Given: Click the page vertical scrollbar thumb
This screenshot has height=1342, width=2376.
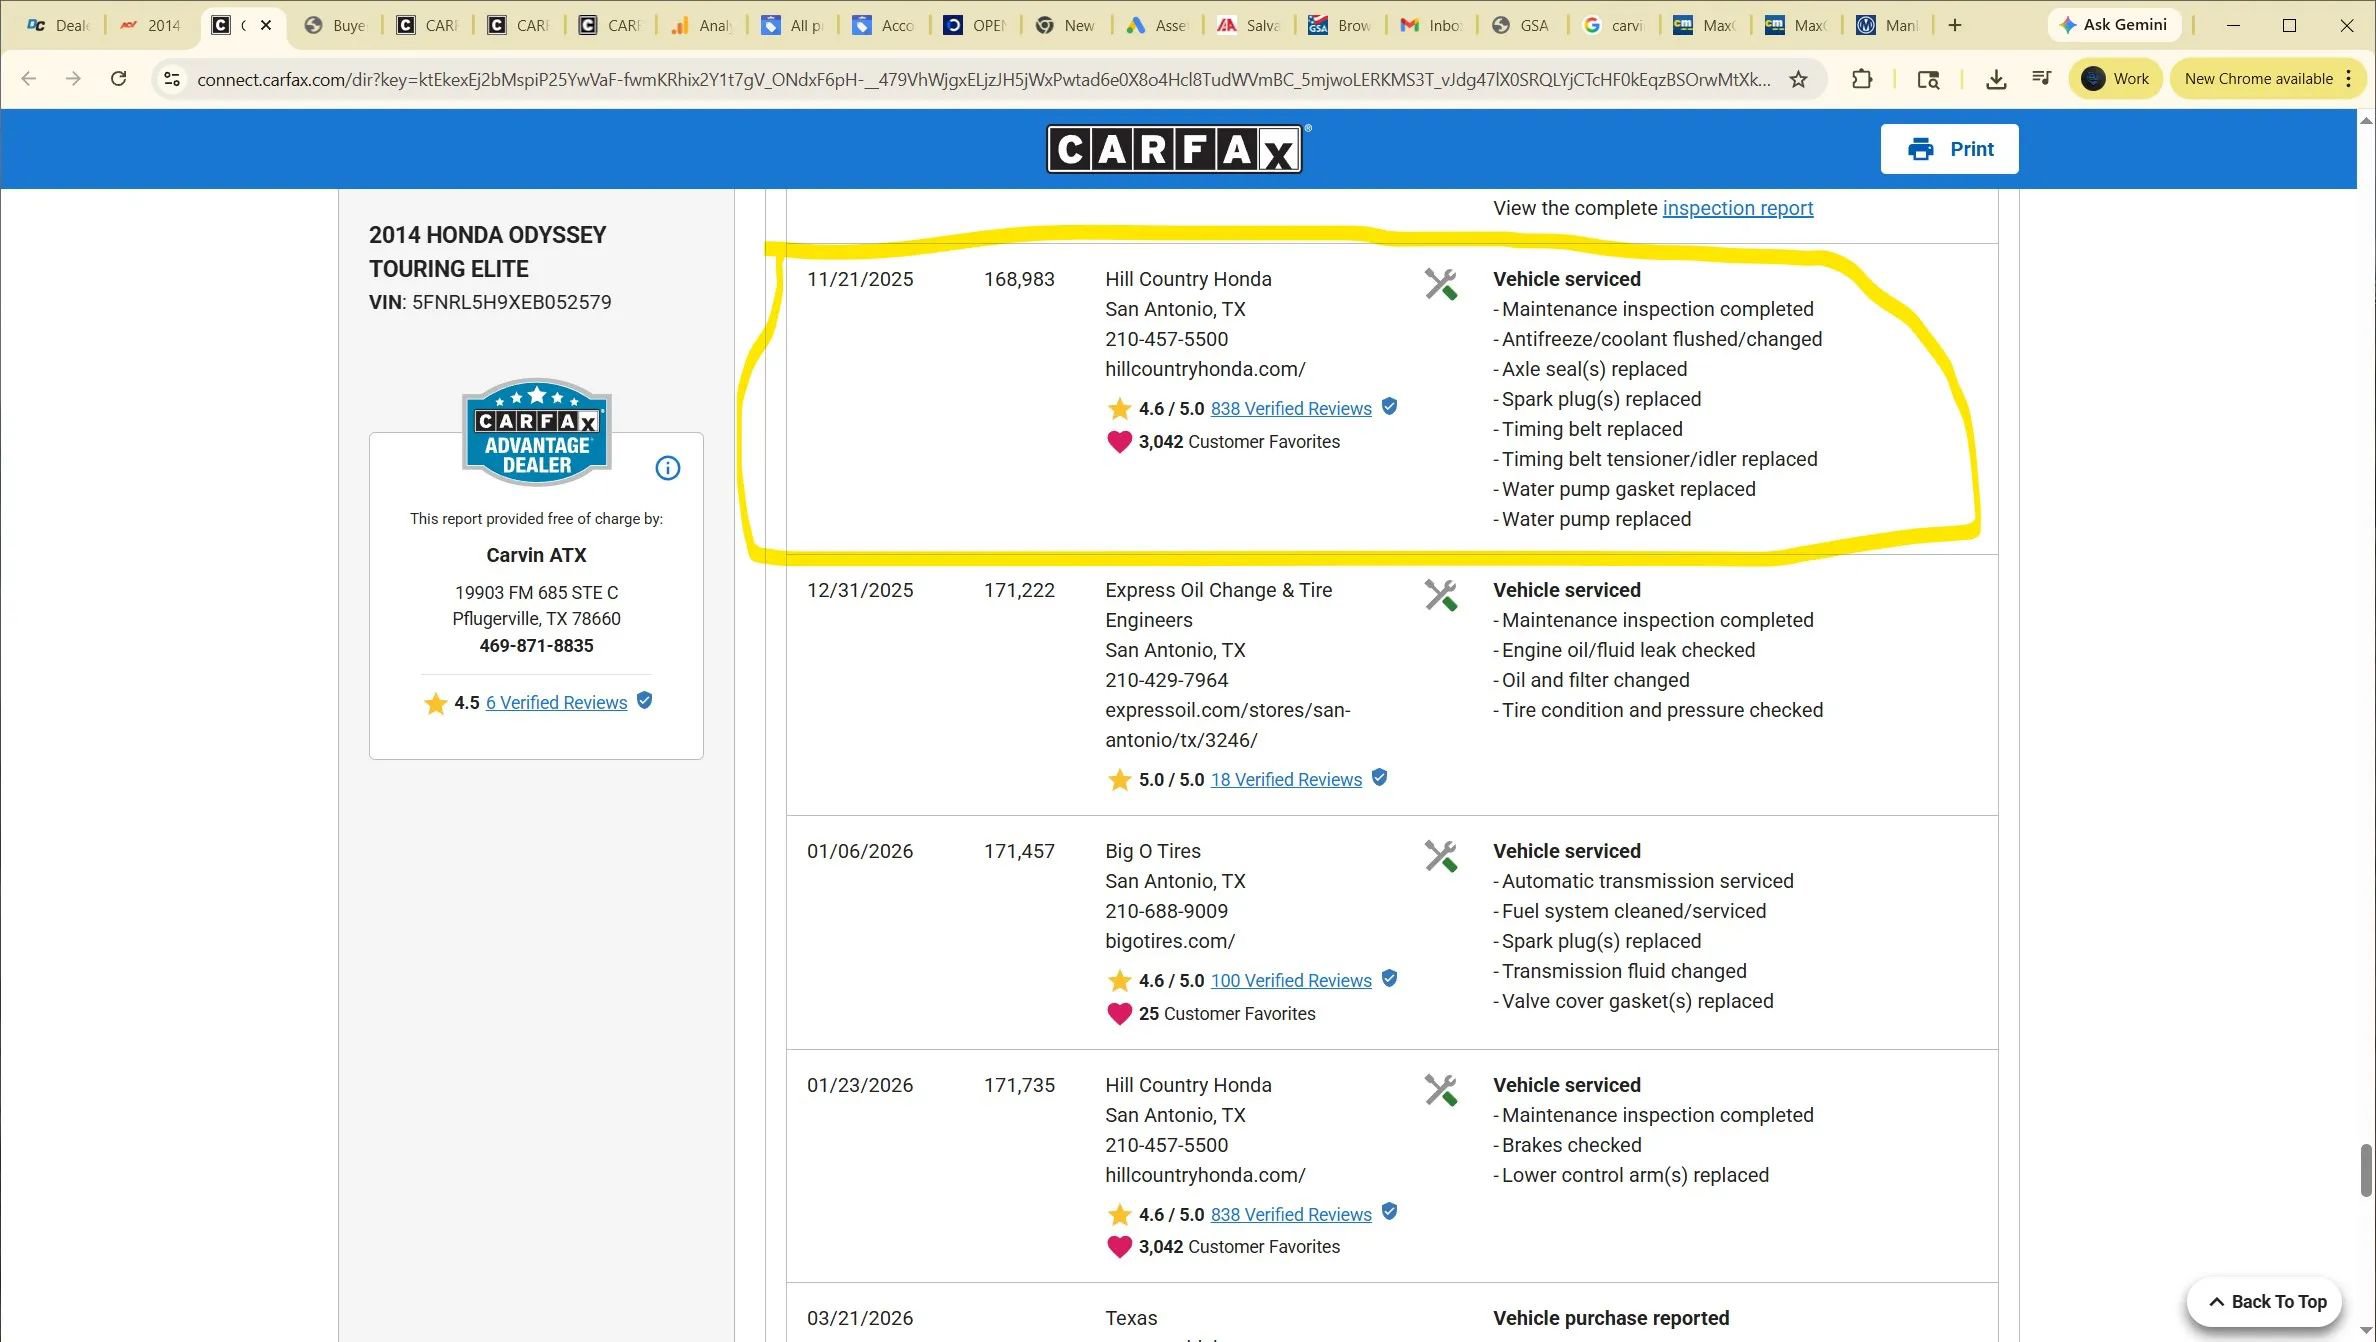Looking at the screenshot, I should coord(2365,1170).
